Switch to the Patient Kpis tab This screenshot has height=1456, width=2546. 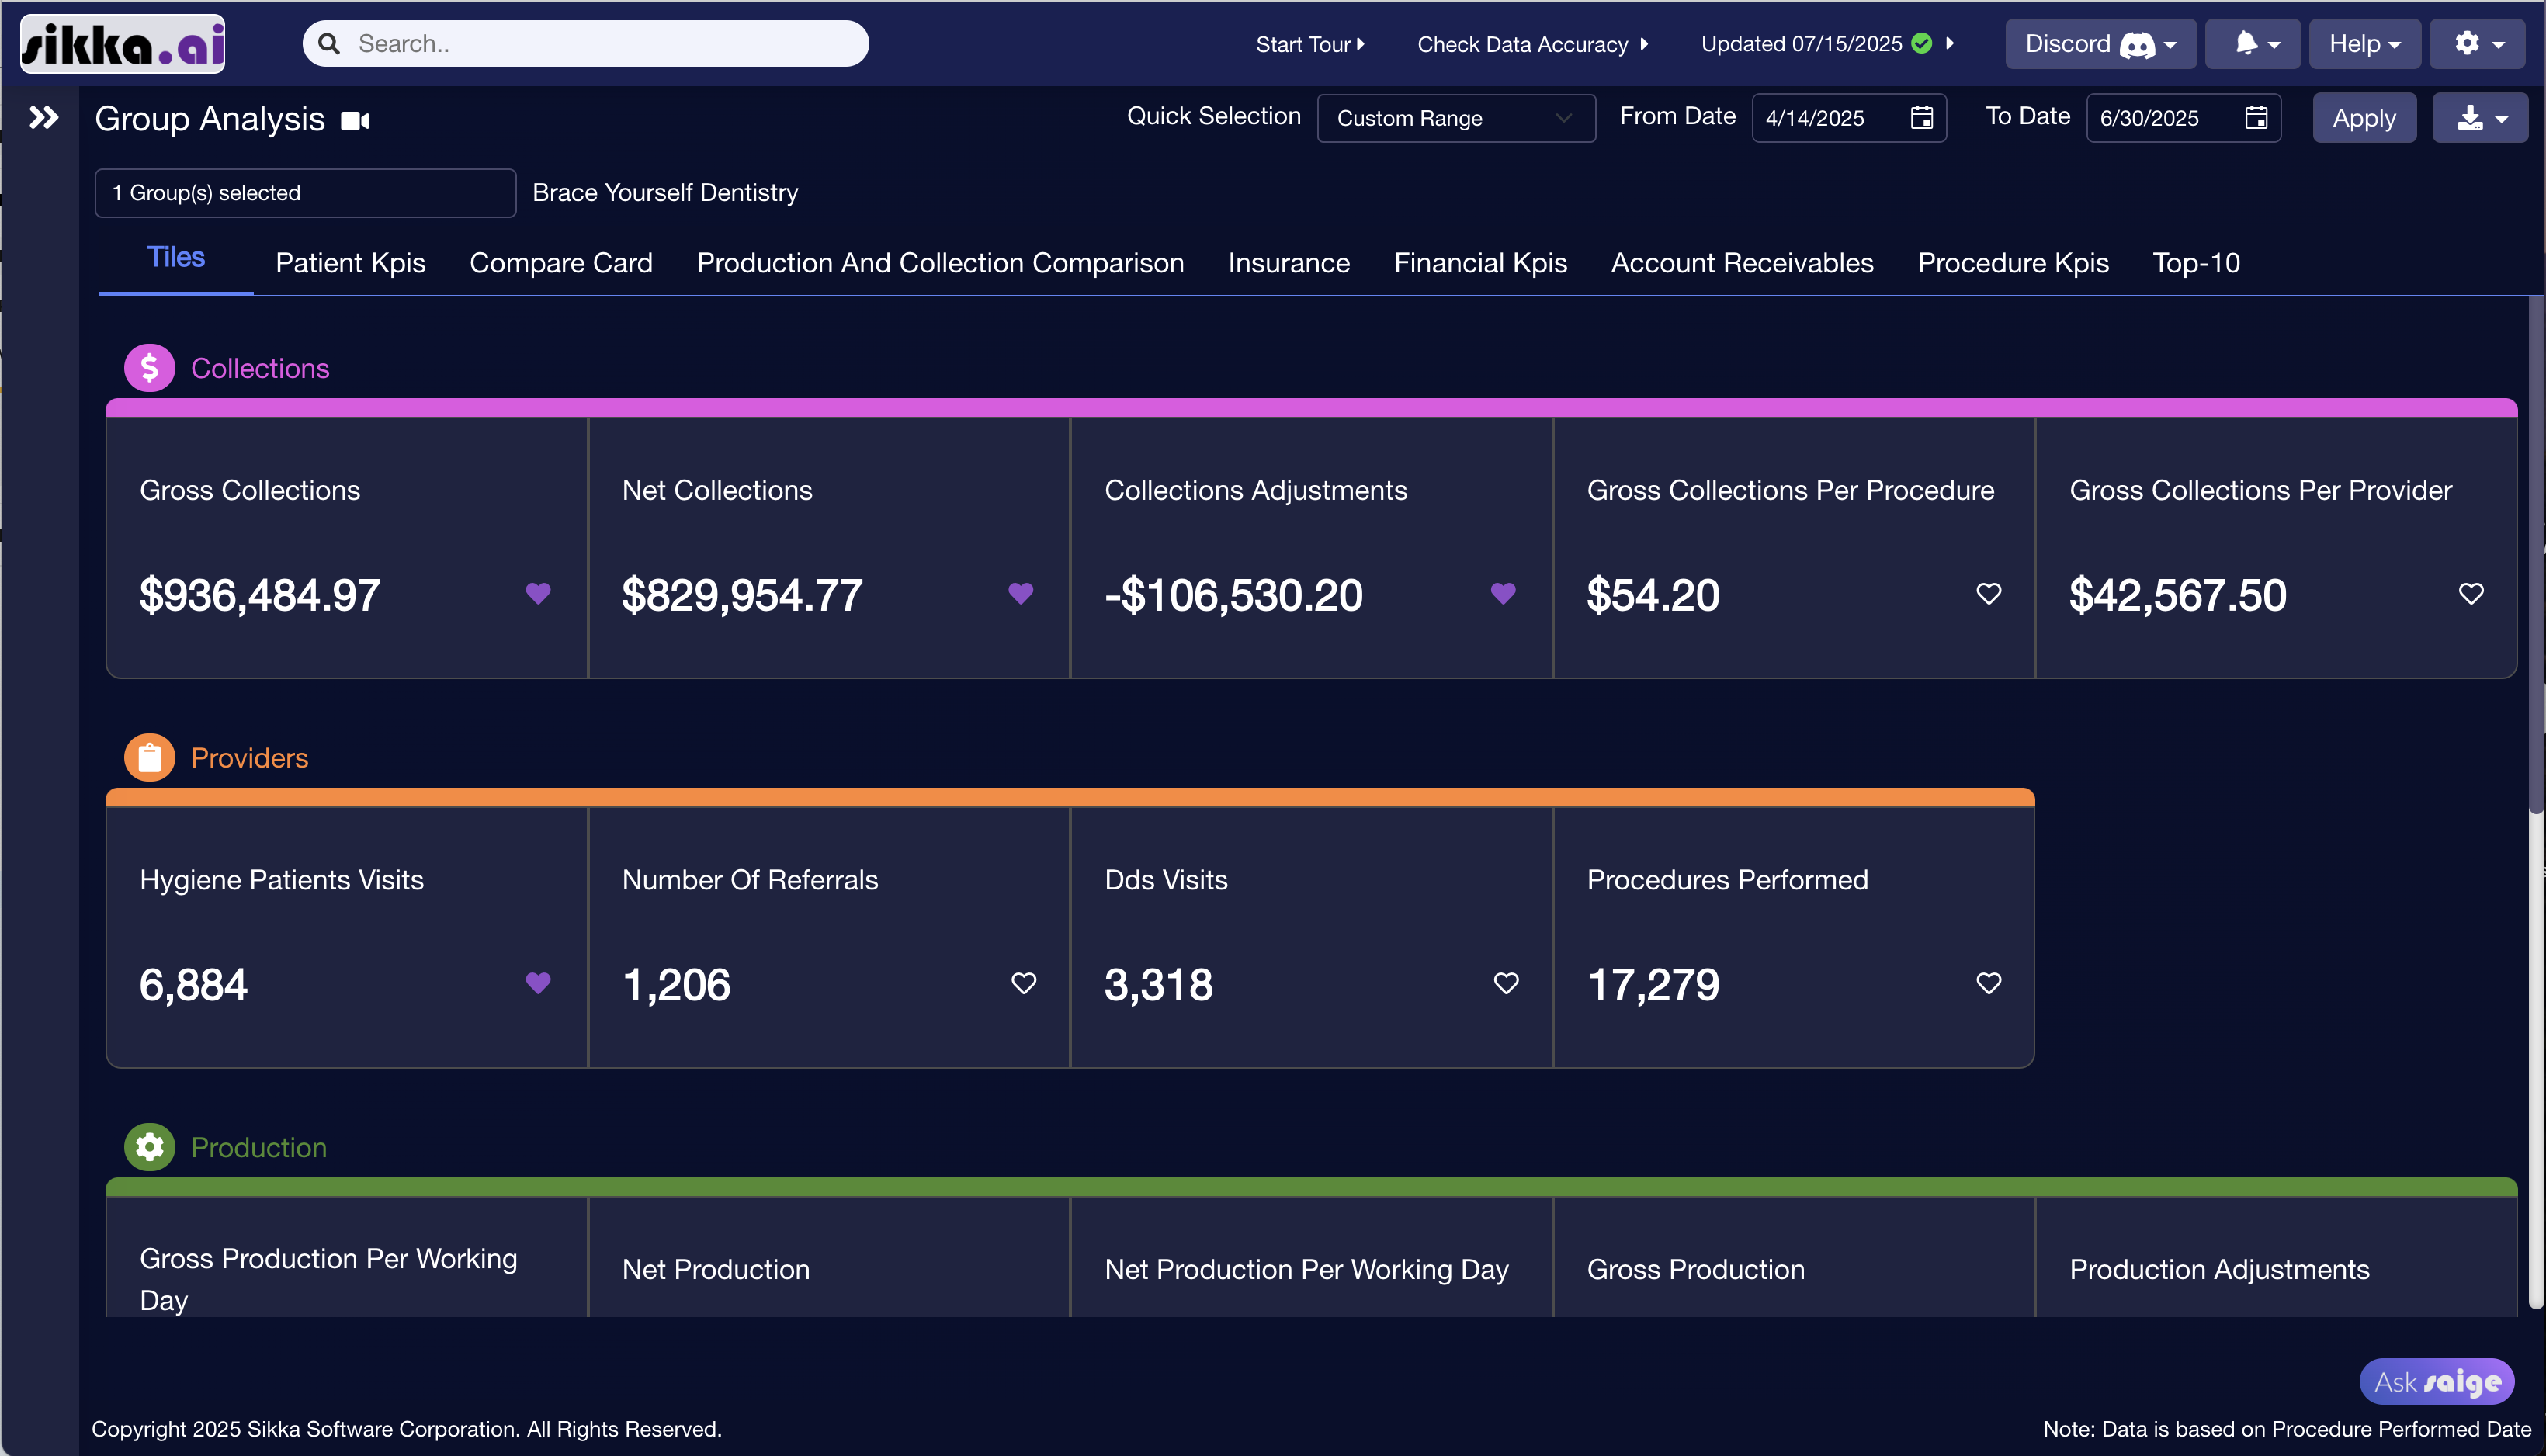click(x=350, y=263)
